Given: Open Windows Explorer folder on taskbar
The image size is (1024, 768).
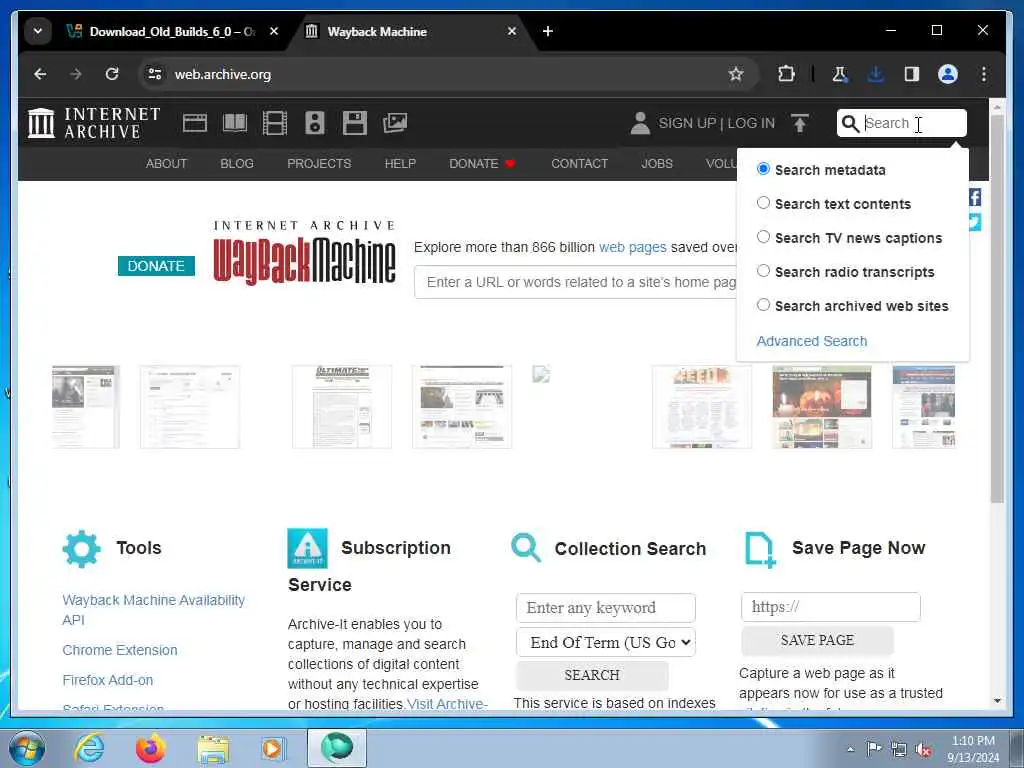Looking at the screenshot, I should [213, 749].
